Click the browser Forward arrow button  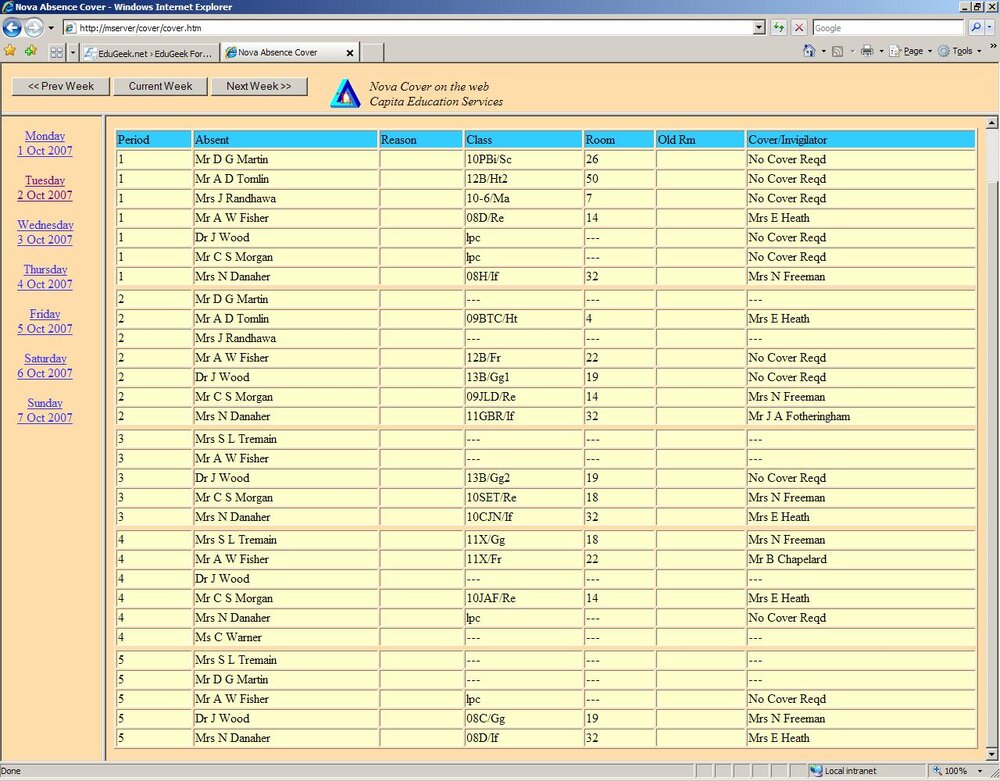[x=33, y=27]
